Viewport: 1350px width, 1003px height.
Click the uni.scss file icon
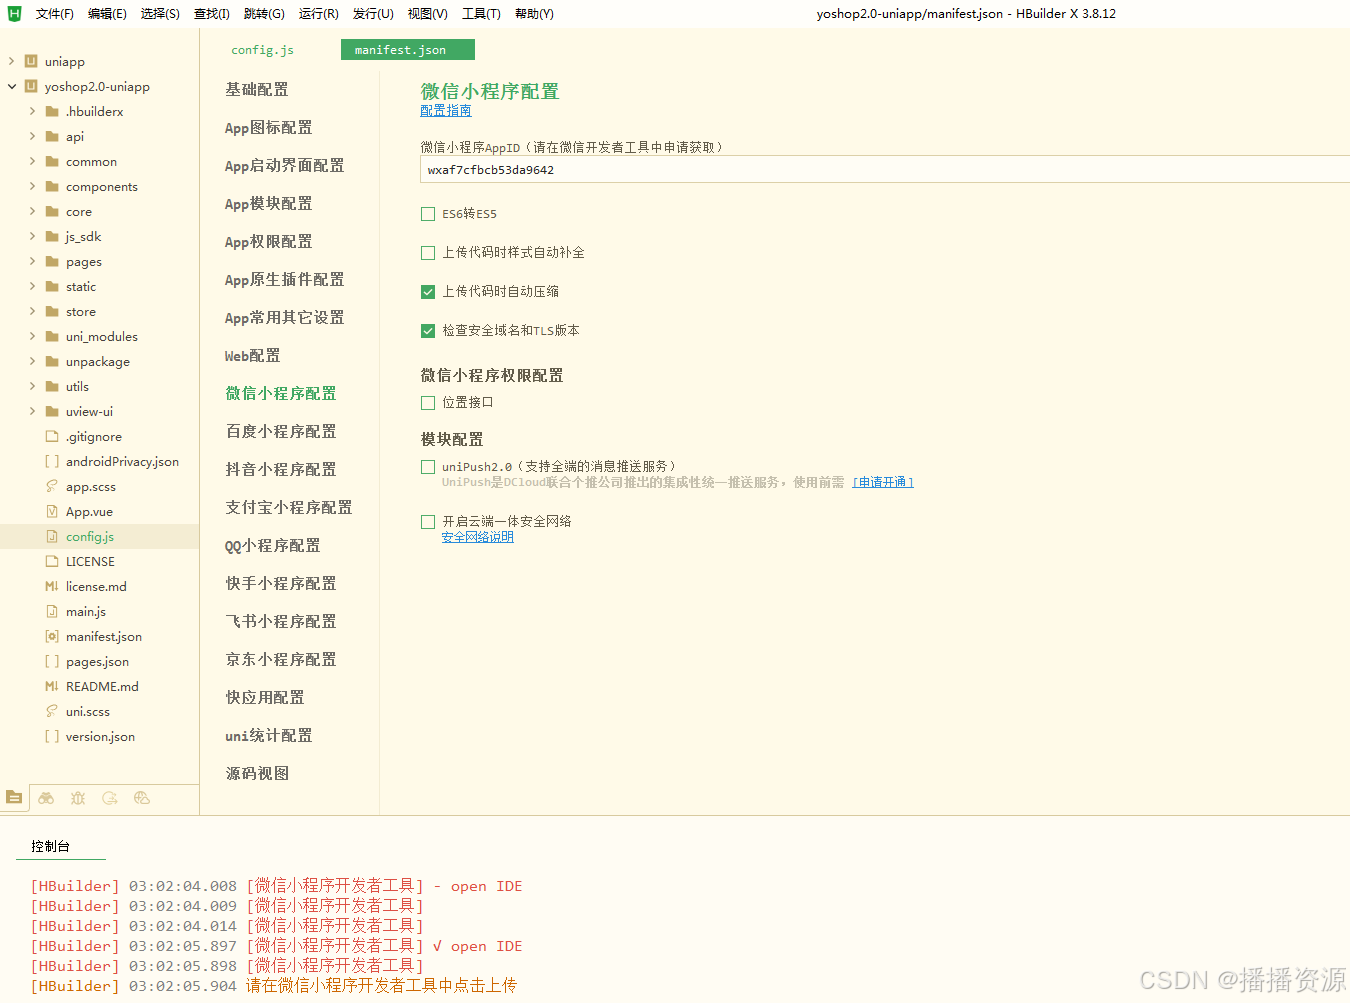[52, 711]
